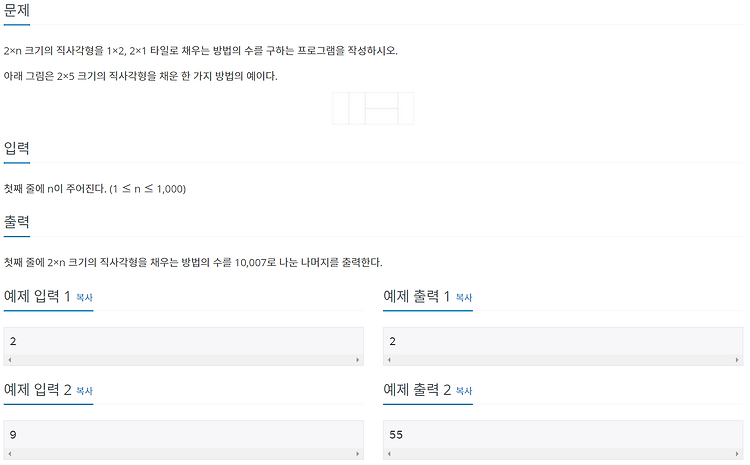Click the 출력 section heading

click(17, 221)
